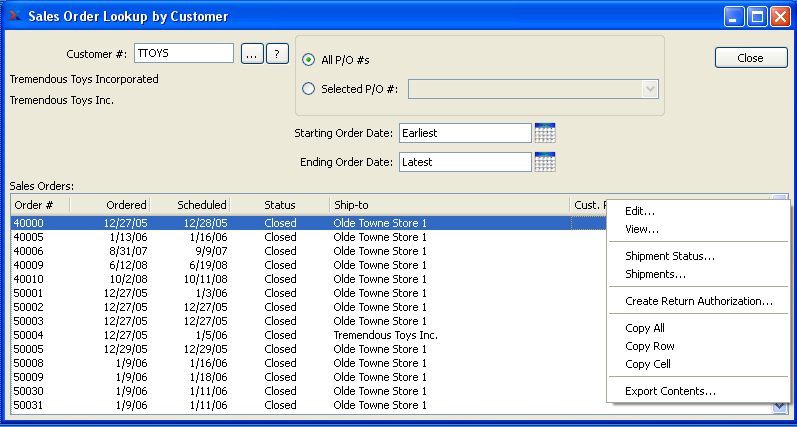The height and width of the screenshot is (427, 797).
Task: Select the All P/O #s option
Action: 308,60
